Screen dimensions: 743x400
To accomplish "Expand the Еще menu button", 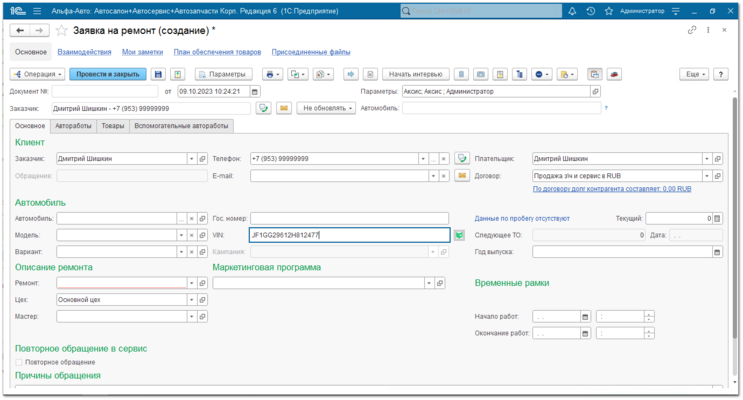I will pyautogui.click(x=694, y=74).
